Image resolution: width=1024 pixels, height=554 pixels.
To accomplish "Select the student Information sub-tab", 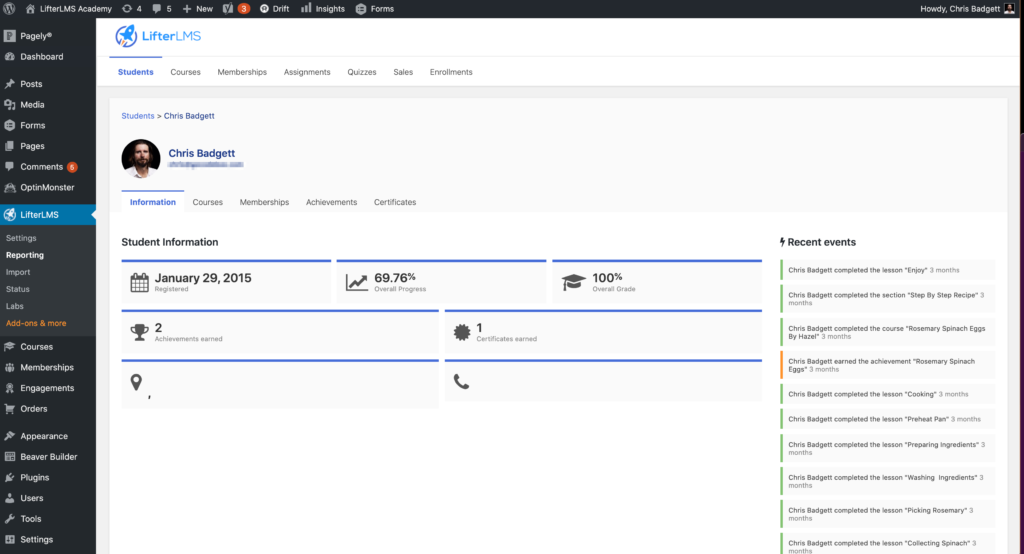I will pyautogui.click(x=153, y=202).
